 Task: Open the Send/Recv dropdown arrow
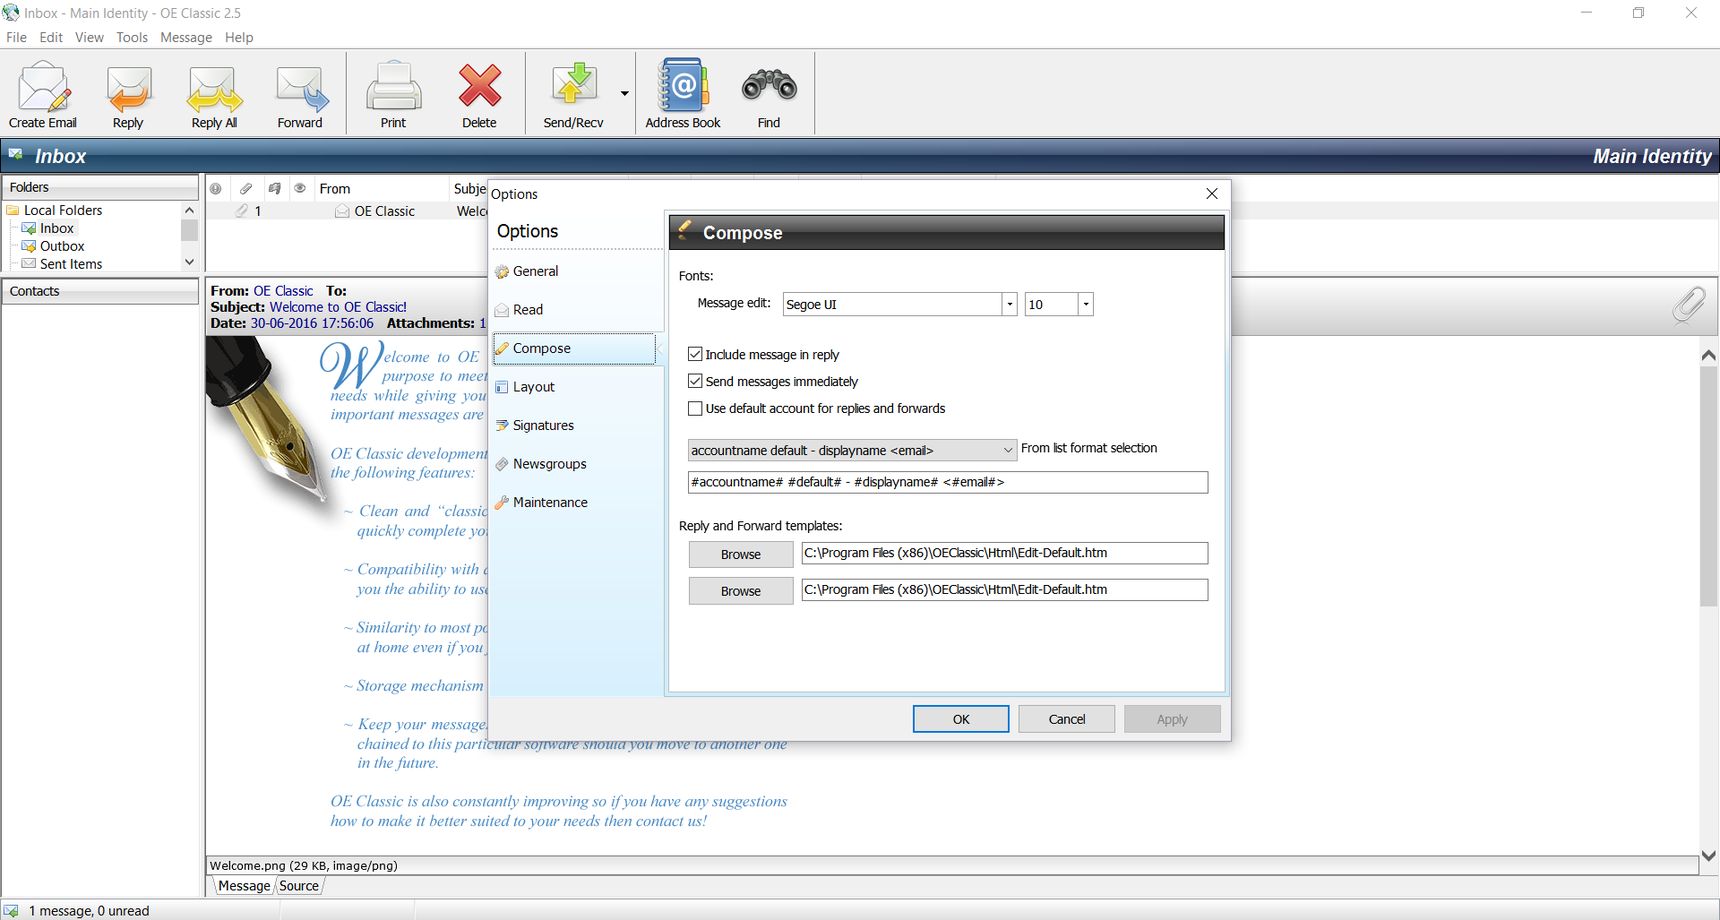tap(624, 94)
